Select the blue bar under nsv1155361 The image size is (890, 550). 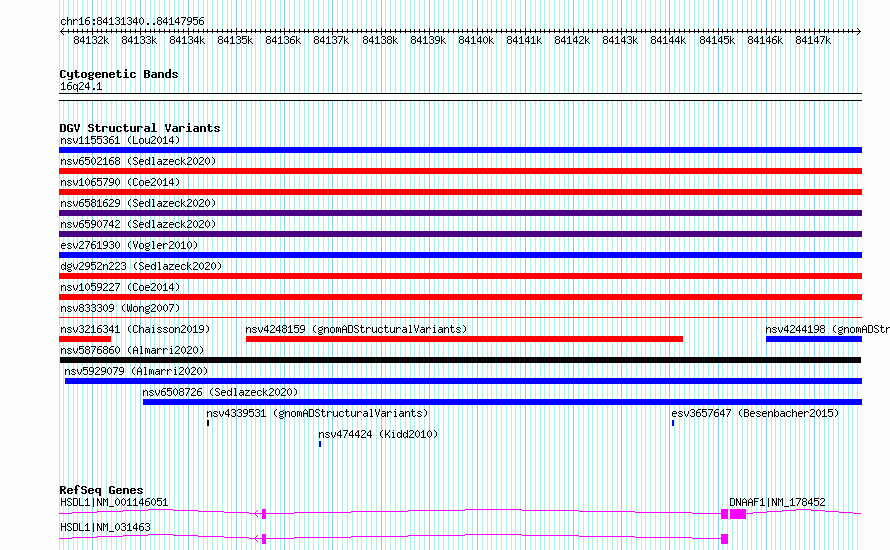click(460, 150)
